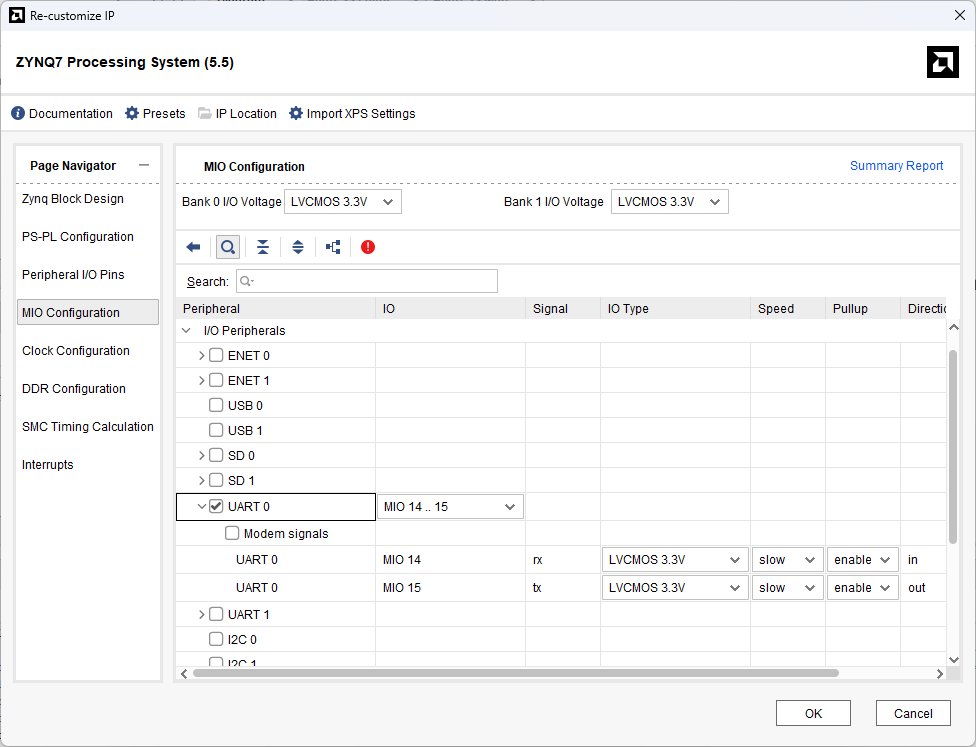Click the Speed column header
The image size is (976, 747).
click(x=788, y=309)
